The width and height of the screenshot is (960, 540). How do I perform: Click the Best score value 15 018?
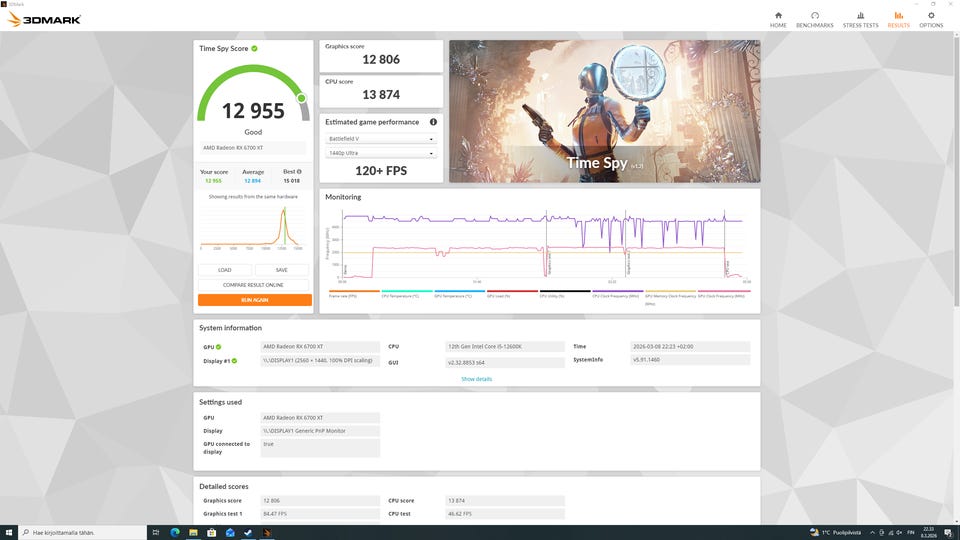click(291, 181)
